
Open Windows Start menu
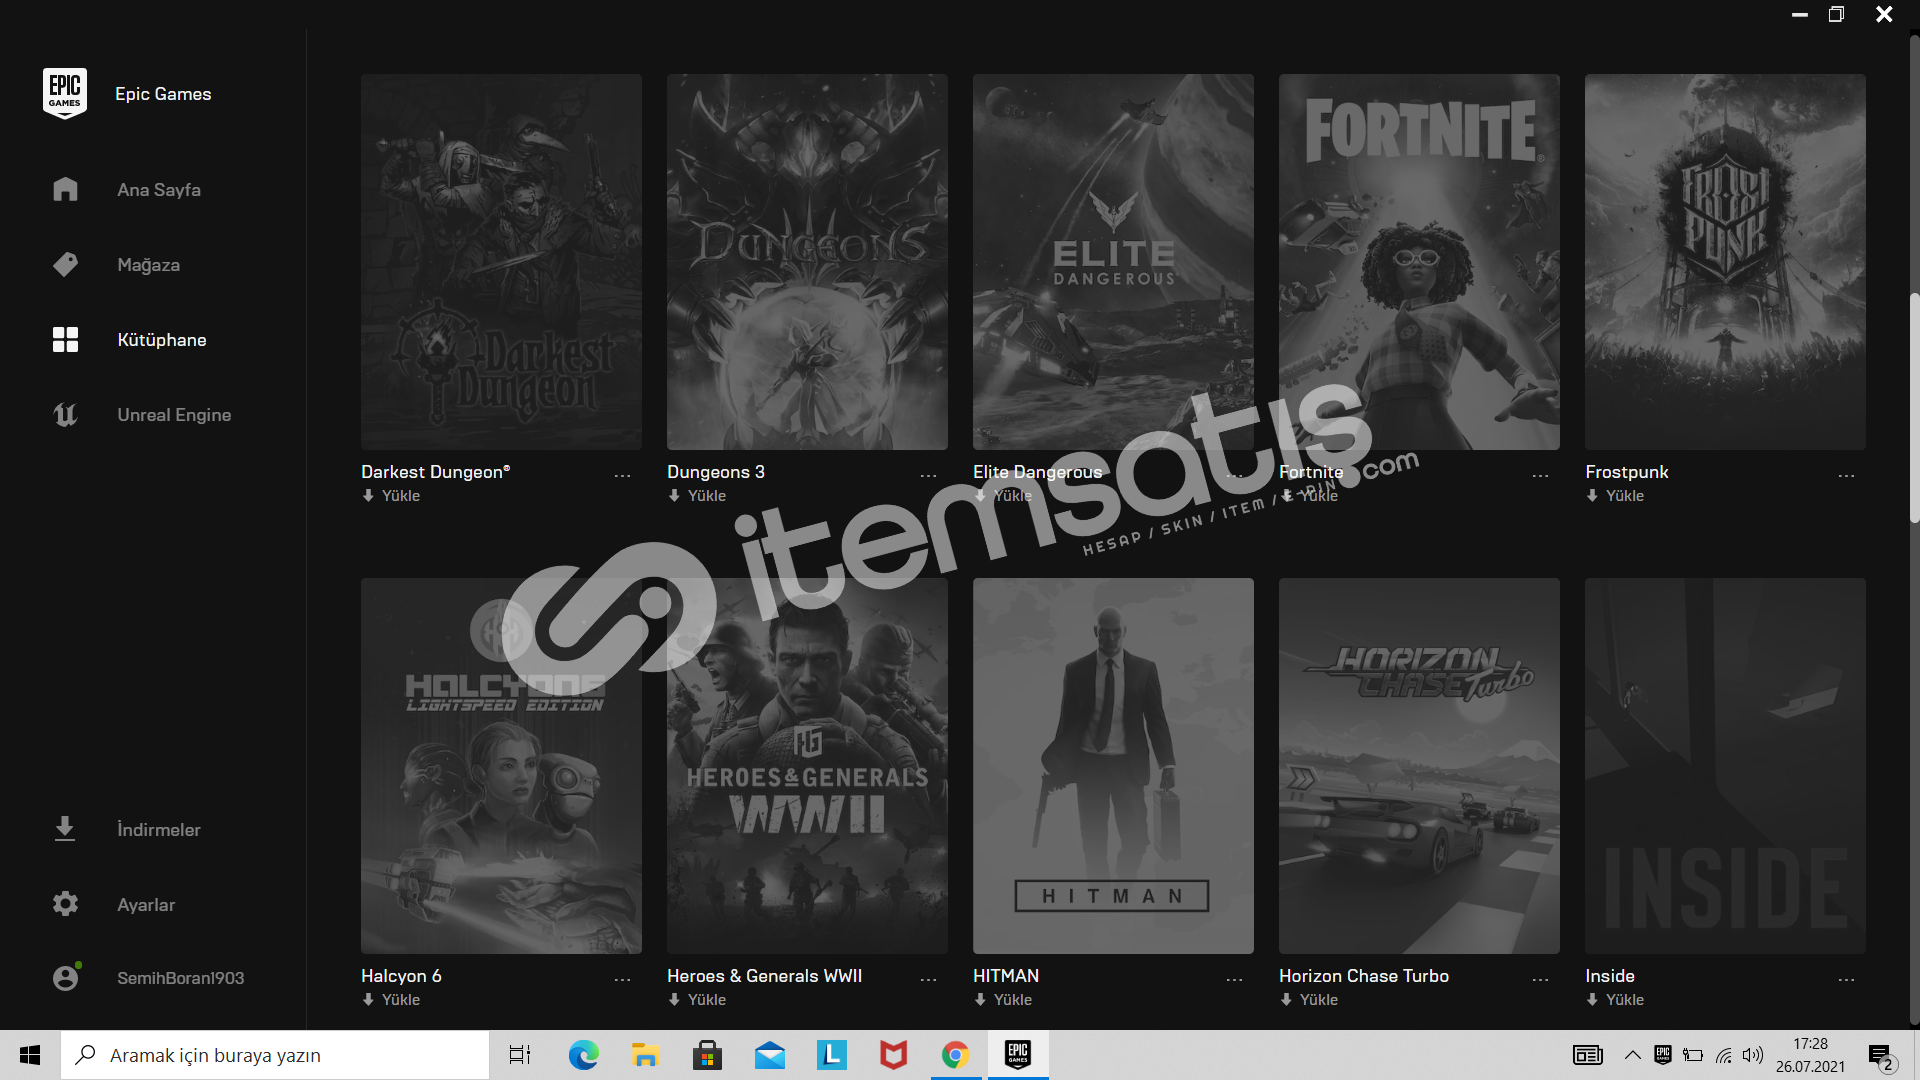pos(30,1055)
